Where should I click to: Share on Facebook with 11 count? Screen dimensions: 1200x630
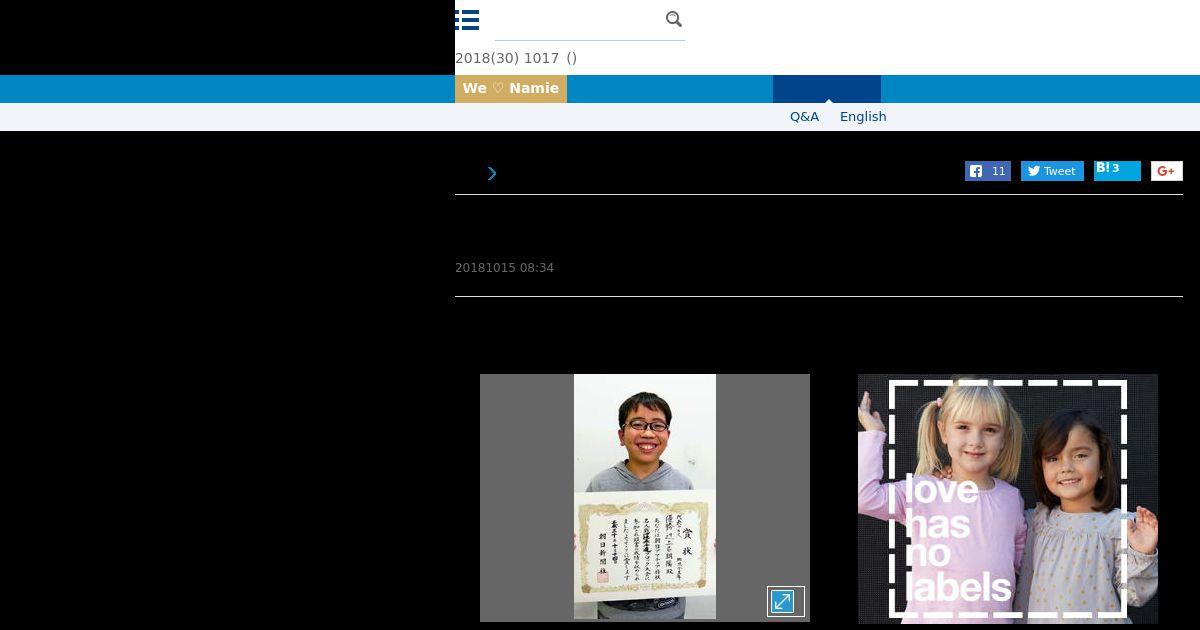pyautogui.click(x=988, y=171)
